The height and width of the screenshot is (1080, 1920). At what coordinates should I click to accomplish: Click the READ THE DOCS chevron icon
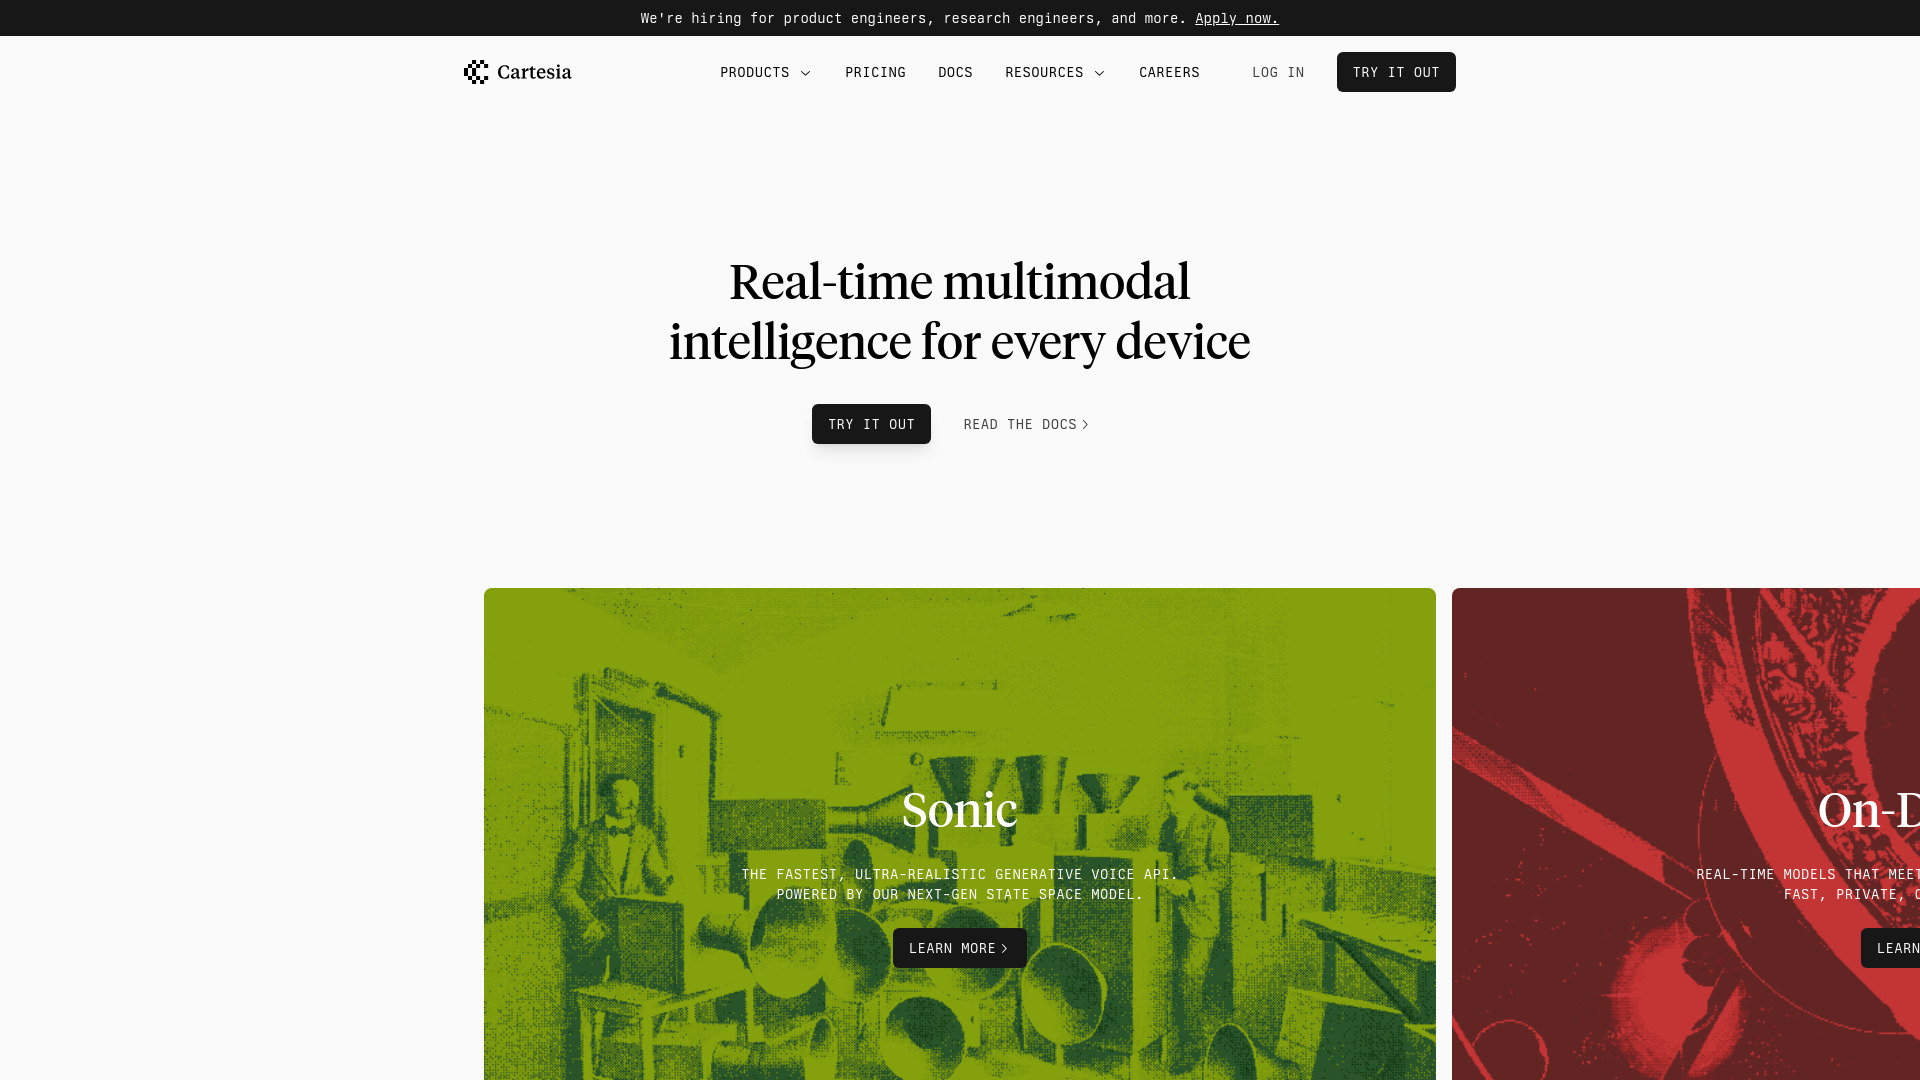(x=1084, y=423)
